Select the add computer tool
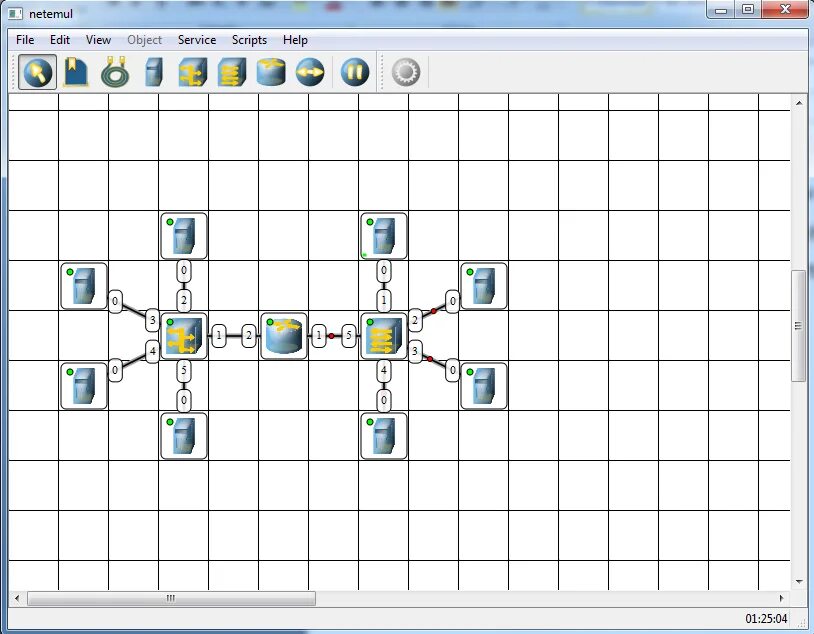Screen dimensions: 814x634 coord(154,72)
